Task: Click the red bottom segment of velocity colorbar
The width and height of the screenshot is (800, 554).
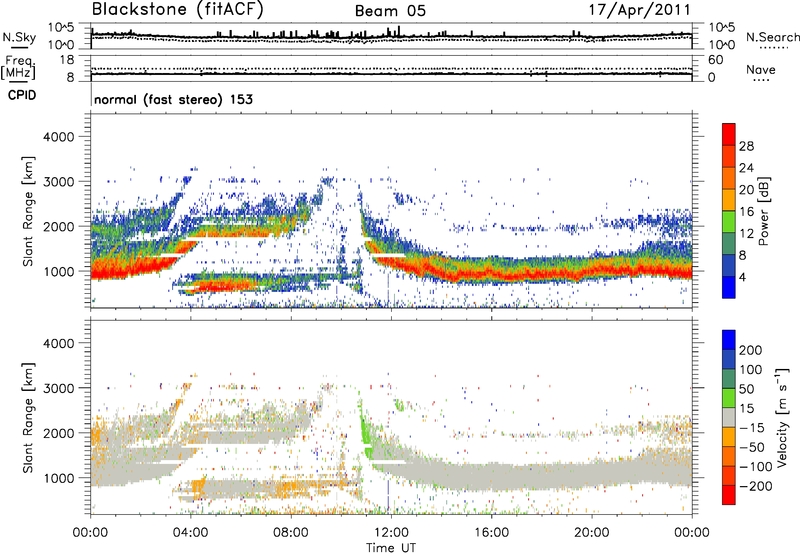Action: (729, 495)
